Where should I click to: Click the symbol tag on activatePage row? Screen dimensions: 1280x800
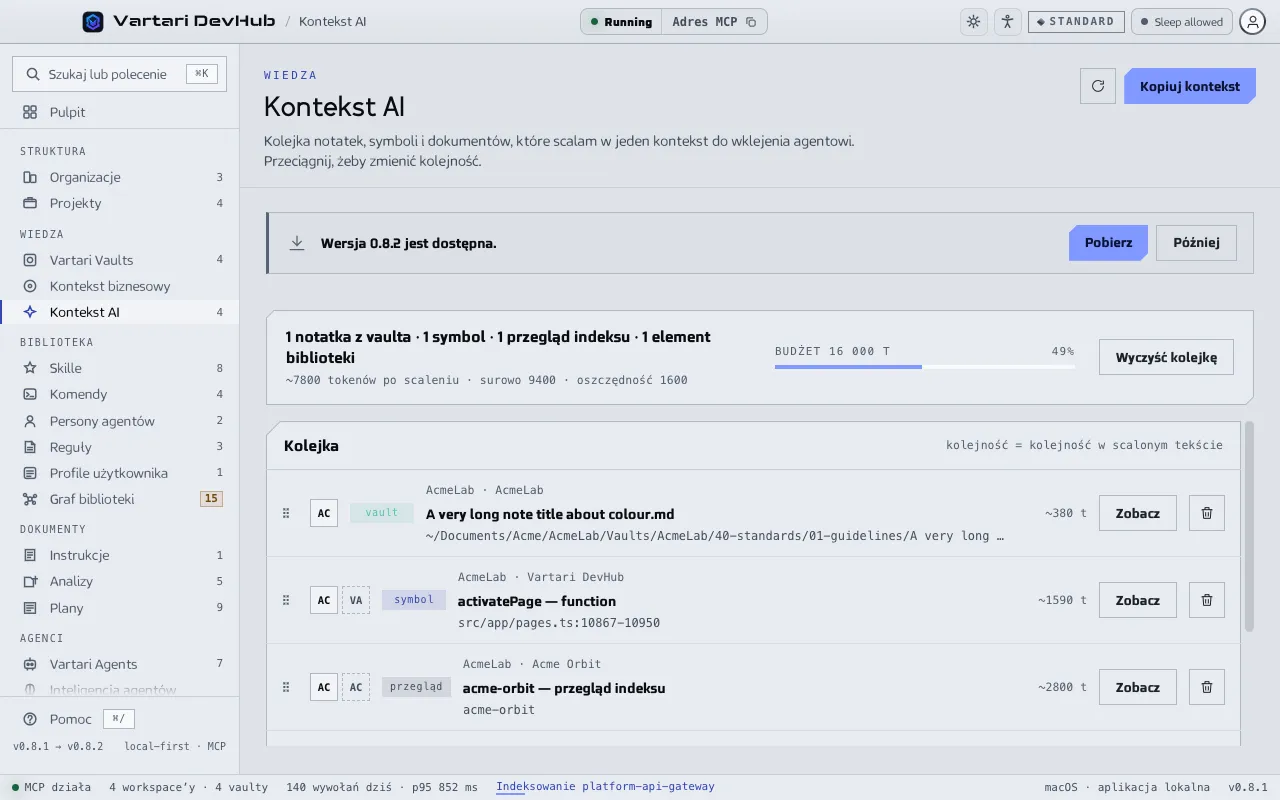(414, 600)
